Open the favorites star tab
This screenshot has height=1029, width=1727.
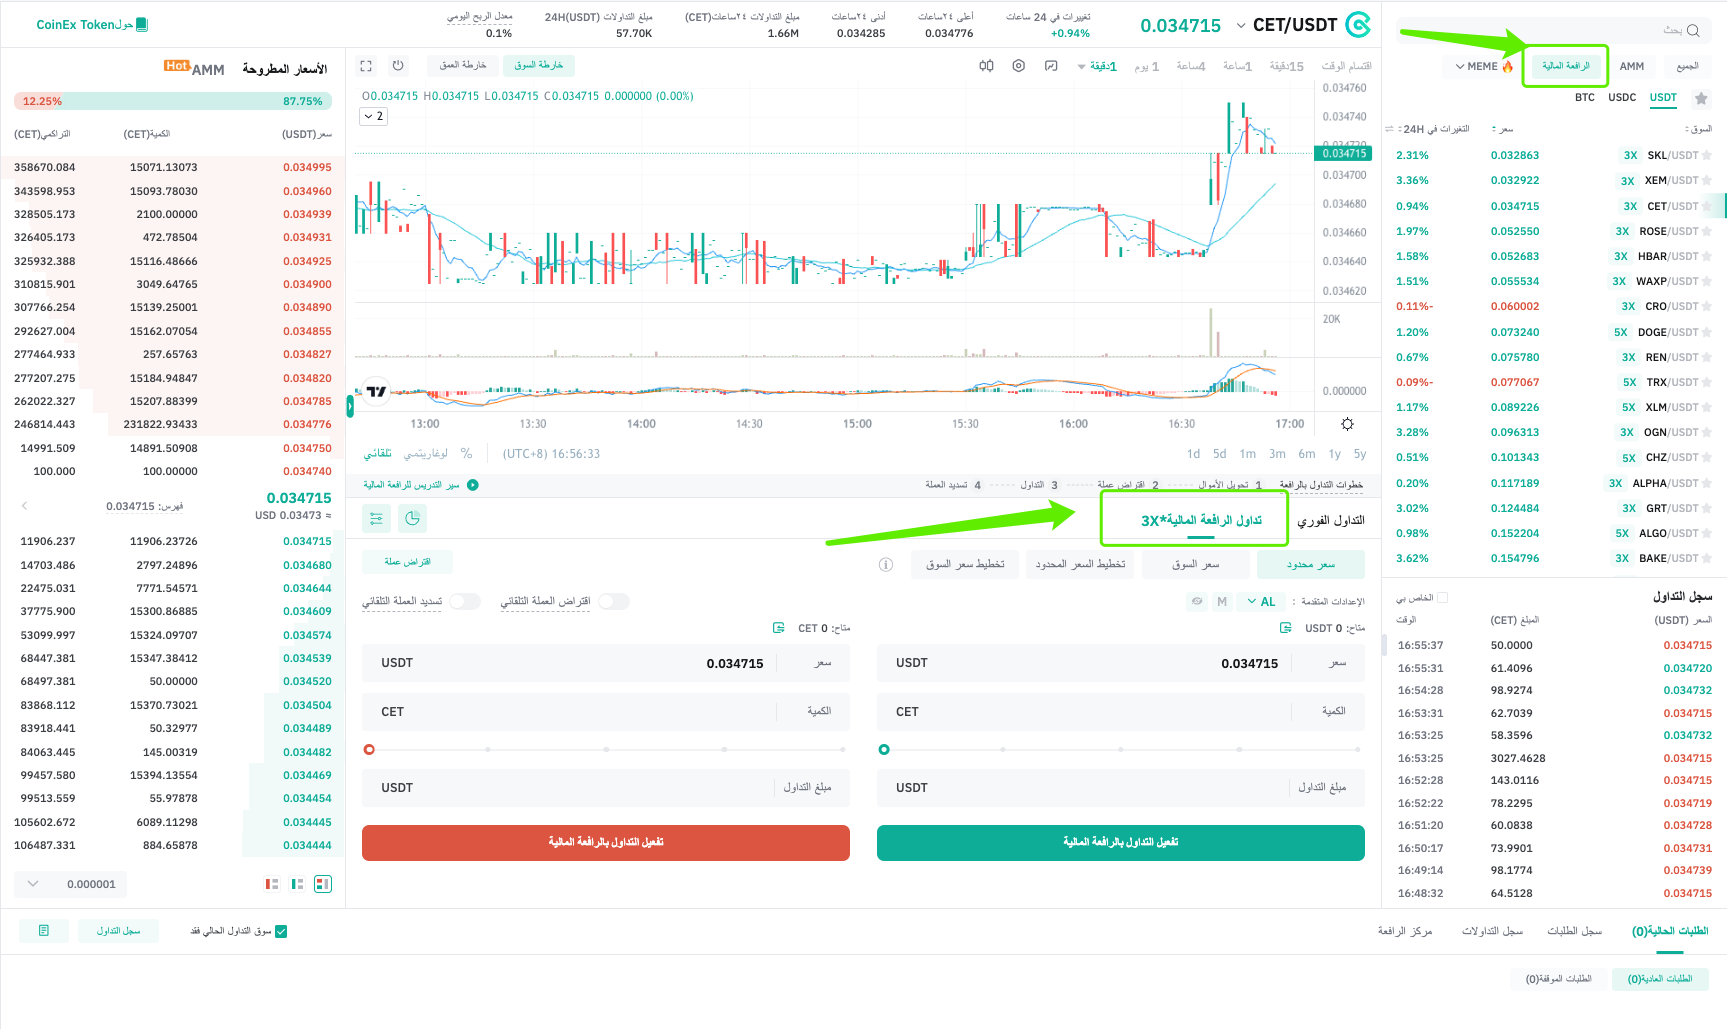click(x=1701, y=98)
